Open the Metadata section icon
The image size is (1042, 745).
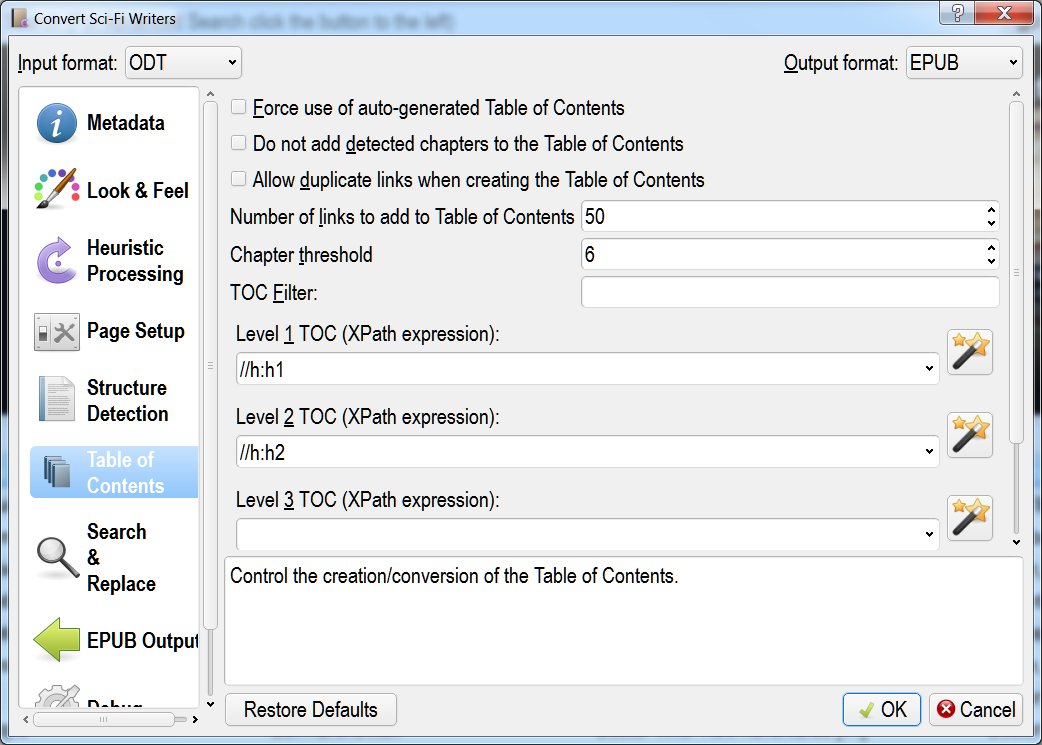57,124
